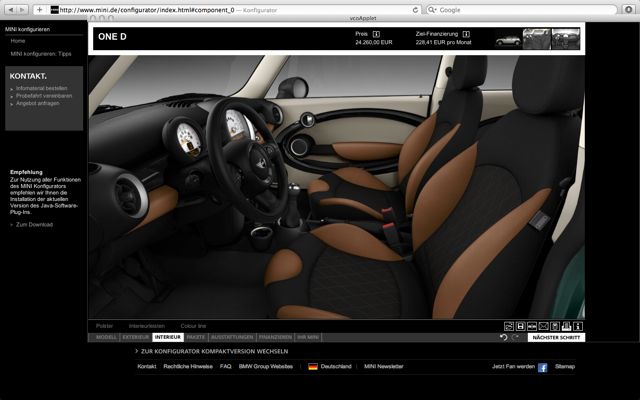Click the Zum Download link
Image resolution: width=640 pixels, height=400 pixels.
tap(34, 225)
